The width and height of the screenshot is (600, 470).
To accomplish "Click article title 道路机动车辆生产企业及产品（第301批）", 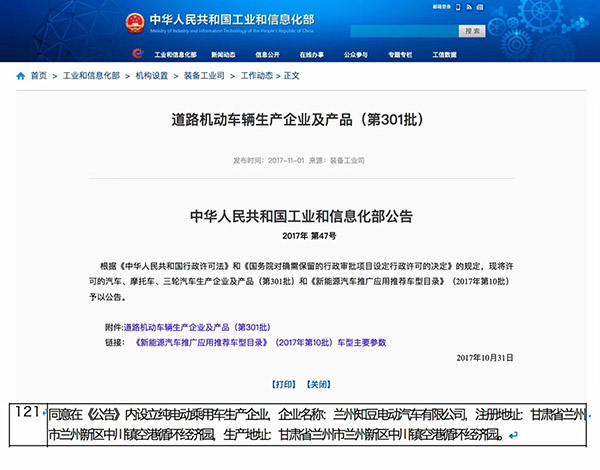I will coord(298,120).
